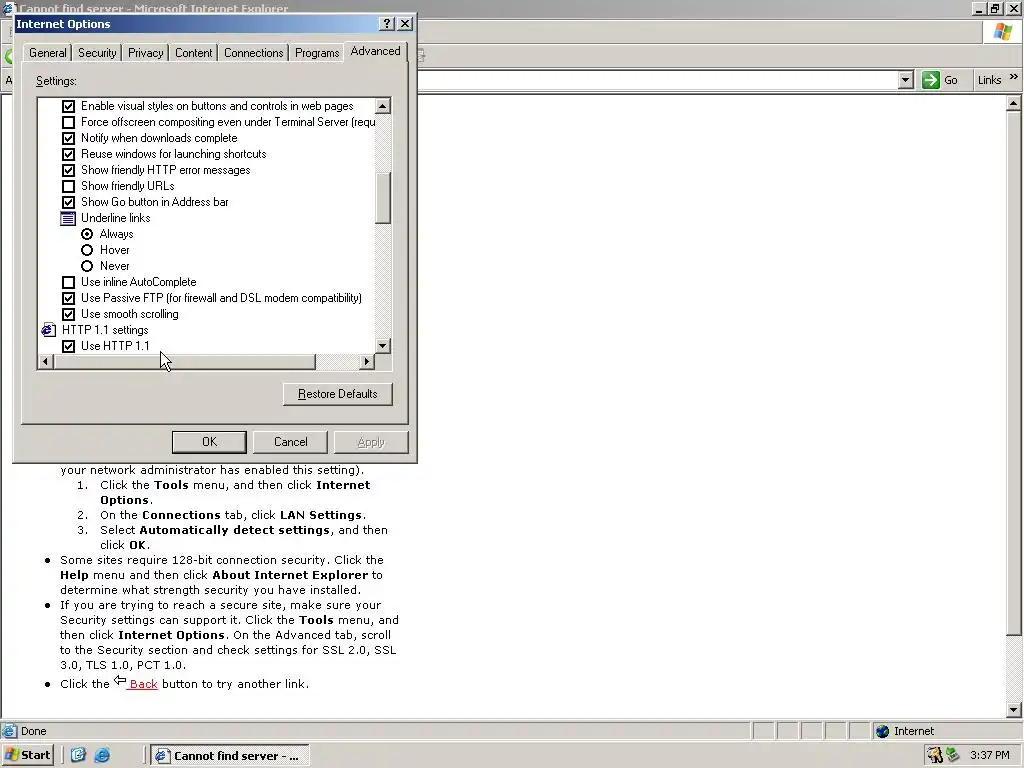
Task: Click the HTTP 1.1 settings category icon
Action: pos(48,330)
